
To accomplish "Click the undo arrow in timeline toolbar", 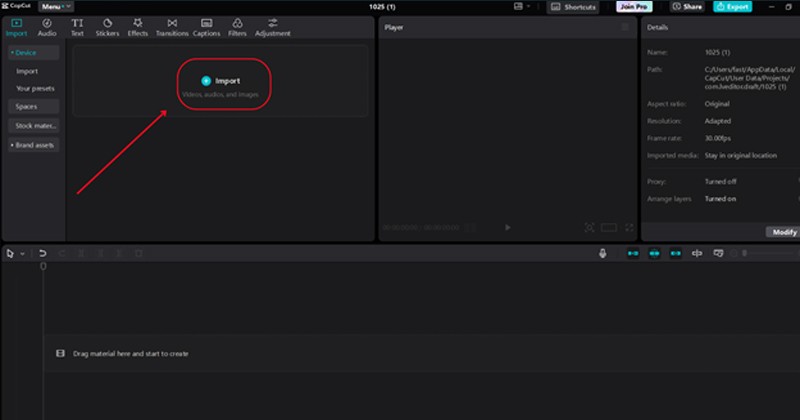I will pos(43,254).
